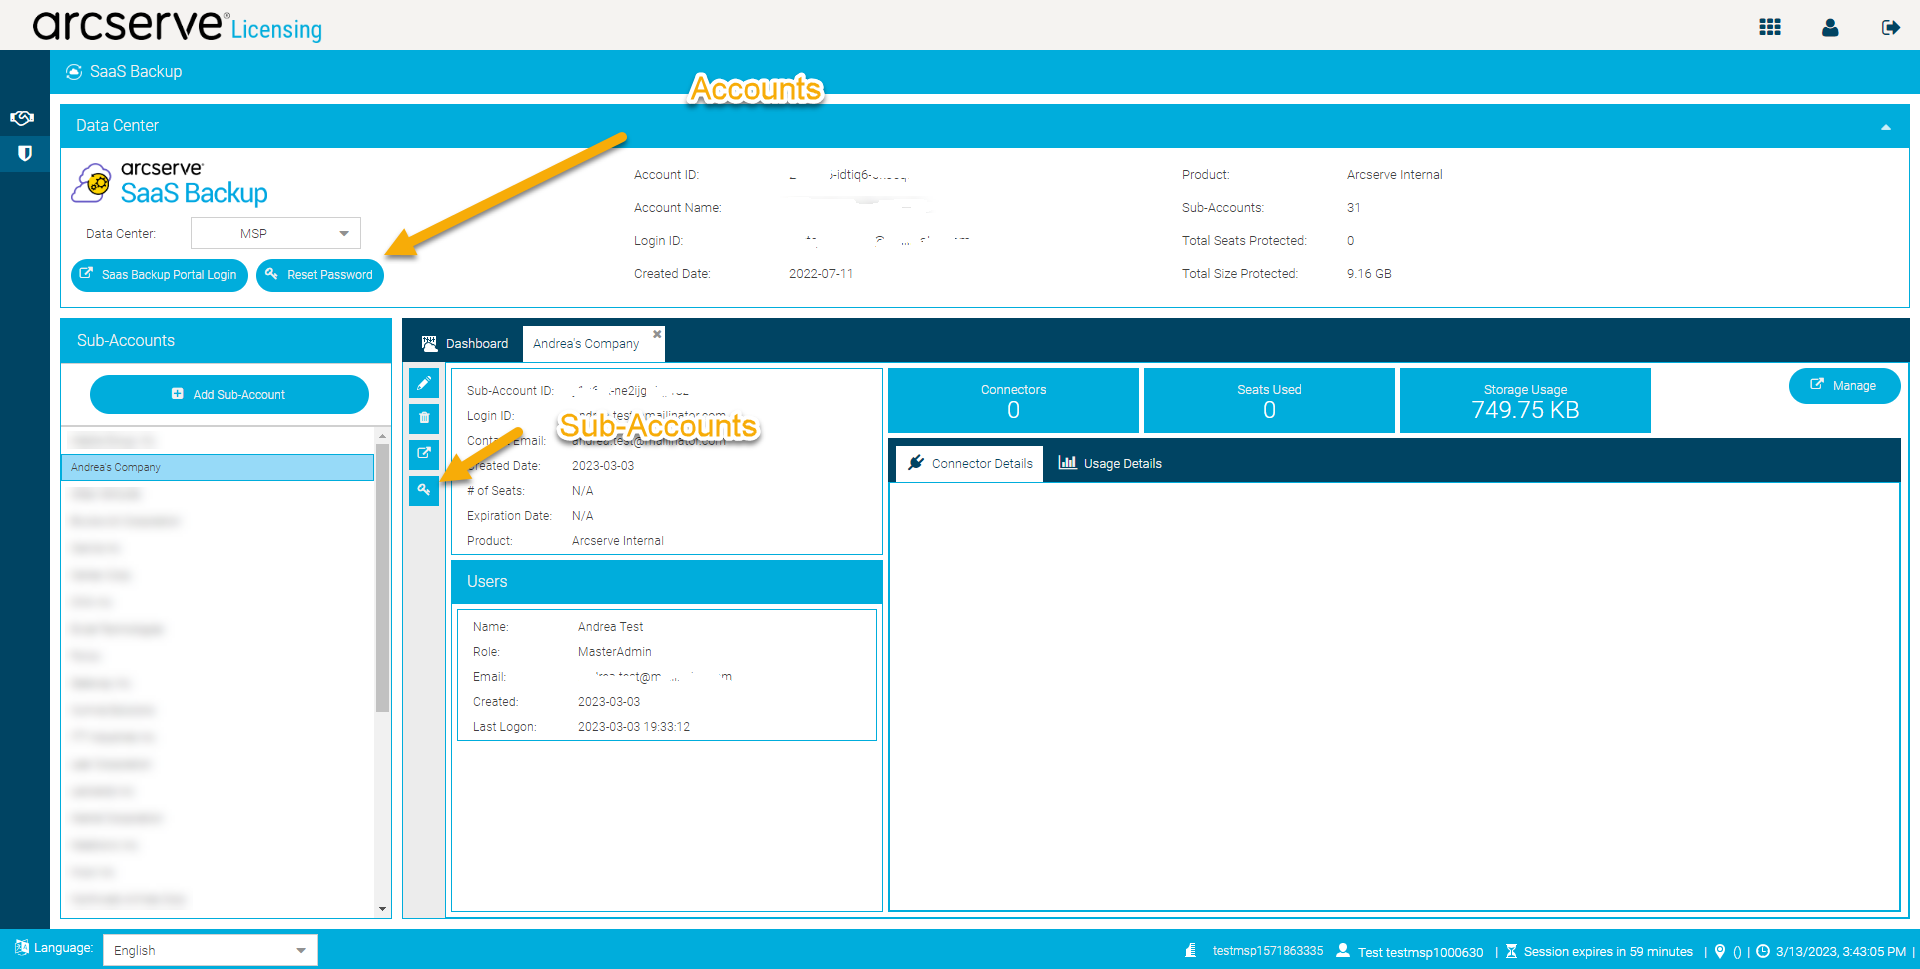1920x969 pixels.
Task: Click the sub-accounts list scrollbar down arrow
Action: tap(382, 909)
